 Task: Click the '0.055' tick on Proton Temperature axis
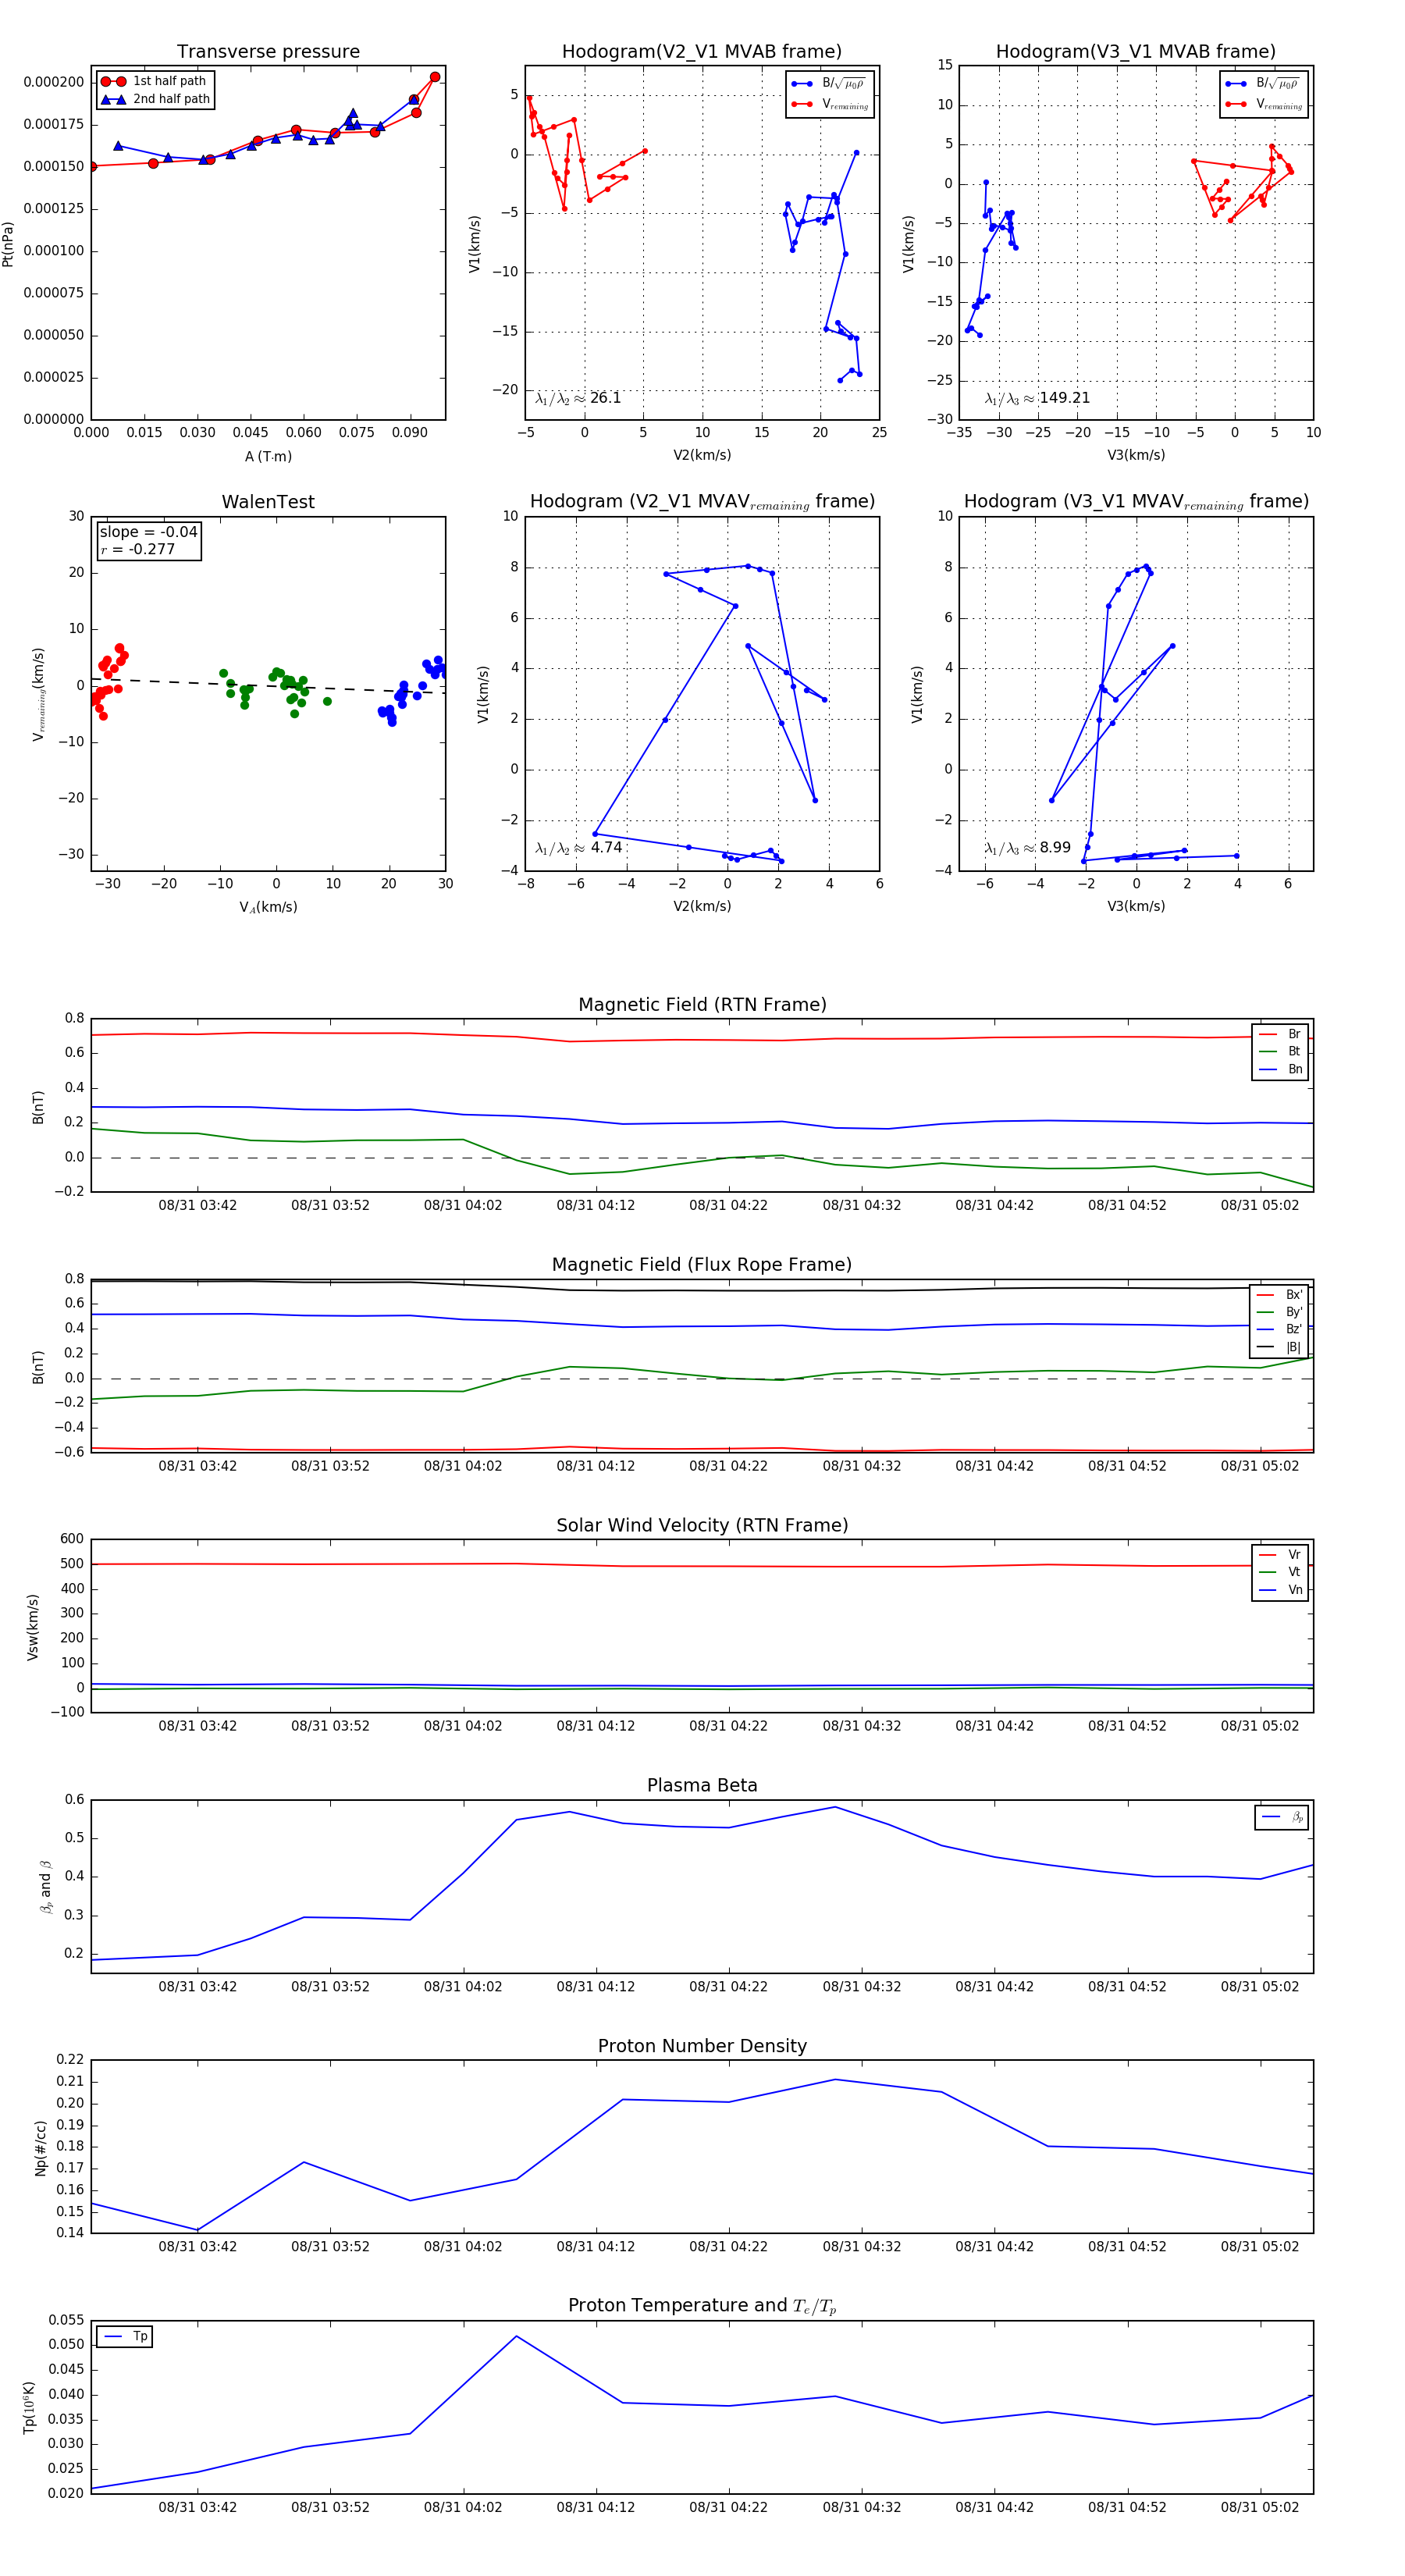66,2320
